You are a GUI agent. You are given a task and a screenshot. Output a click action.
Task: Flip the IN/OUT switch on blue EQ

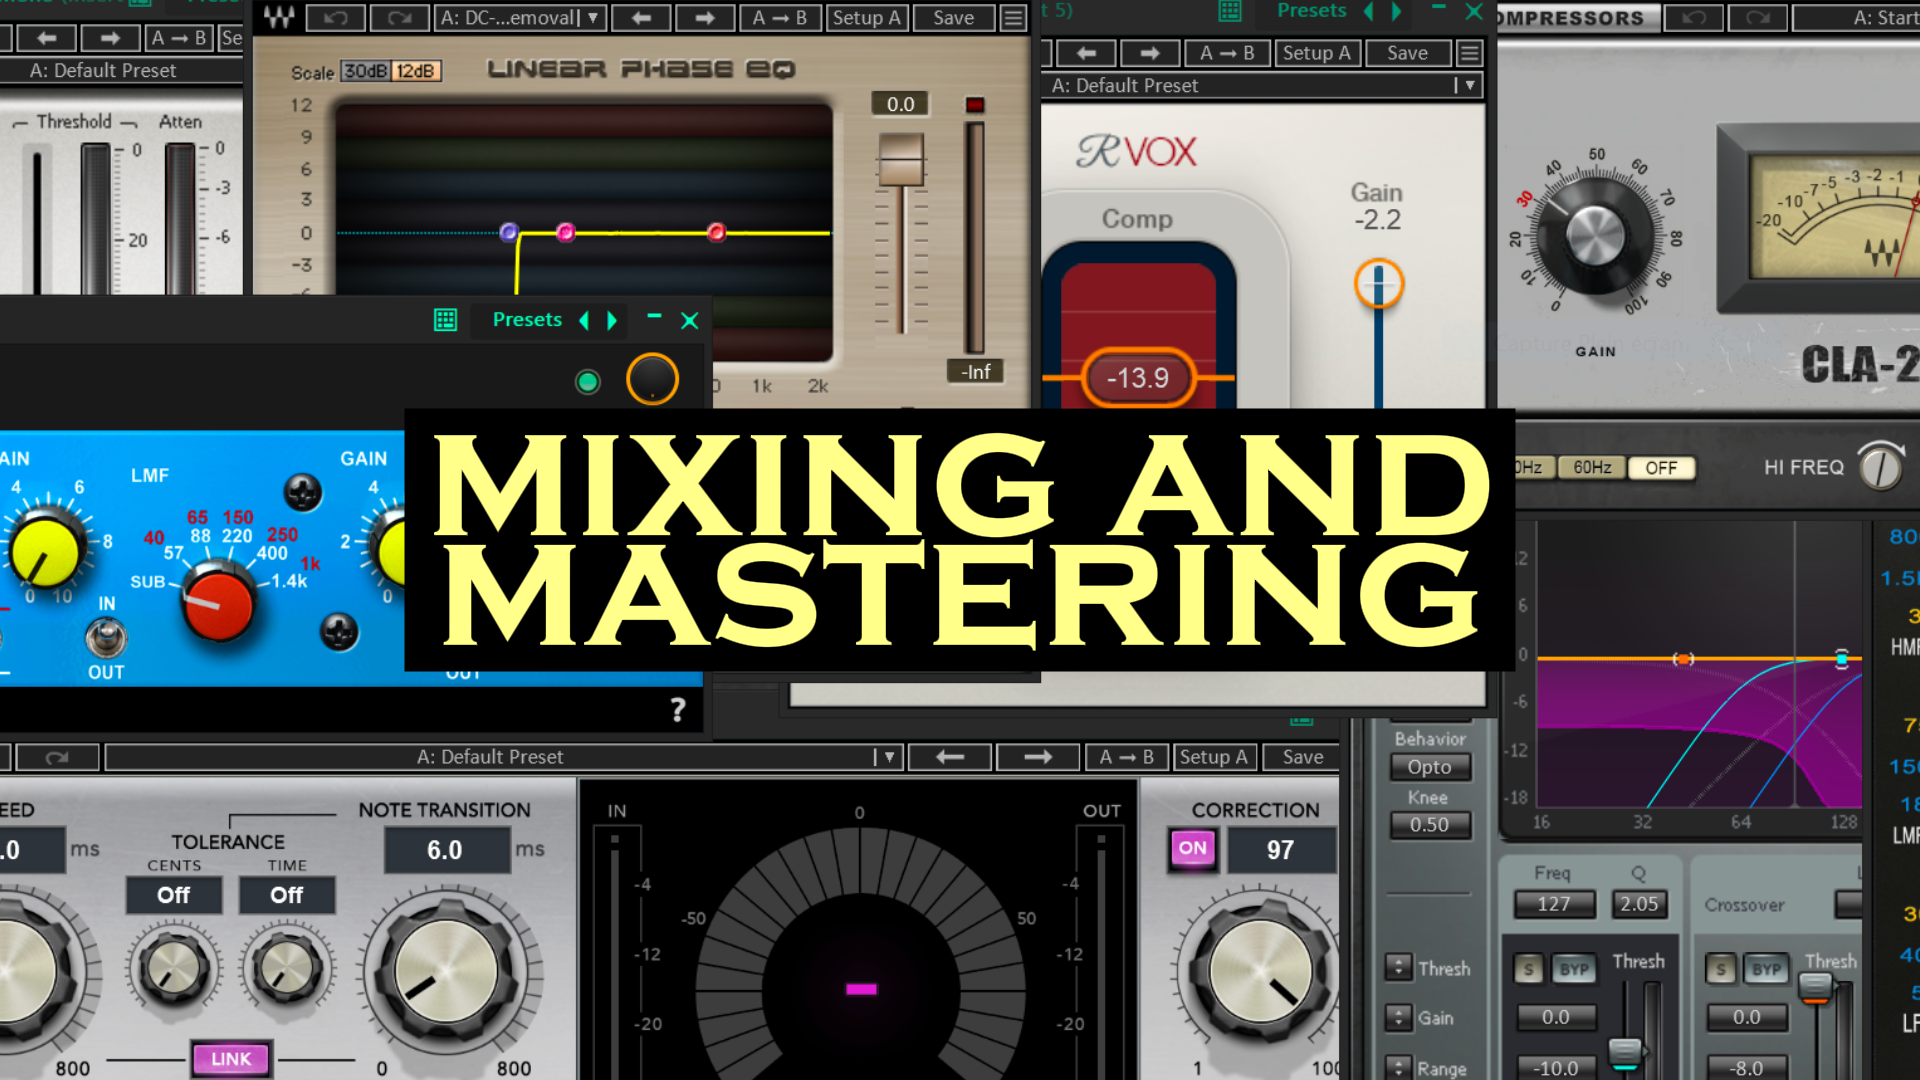(106, 637)
